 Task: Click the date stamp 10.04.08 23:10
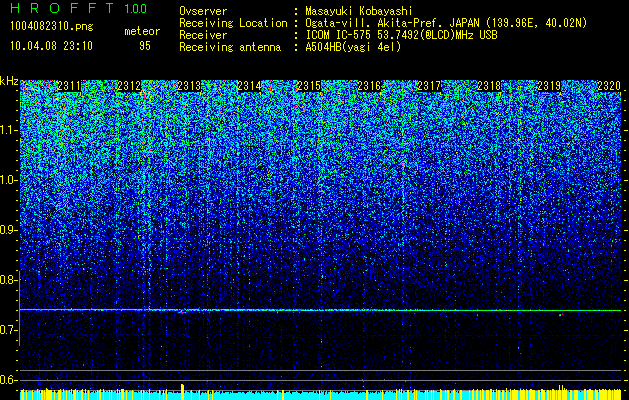(x=51, y=46)
